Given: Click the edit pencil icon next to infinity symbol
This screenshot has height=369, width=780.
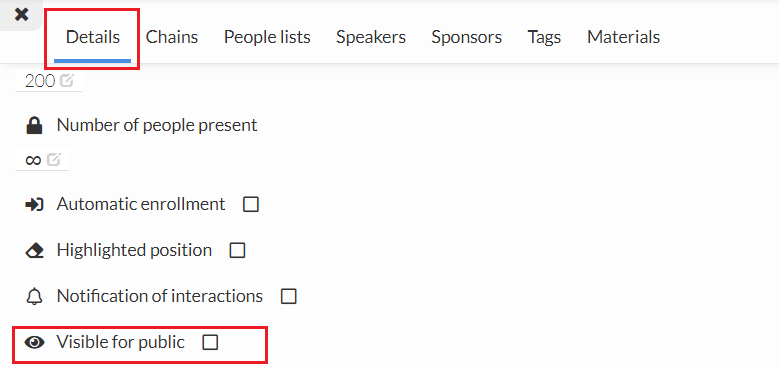Looking at the screenshot, I should 54,160.
